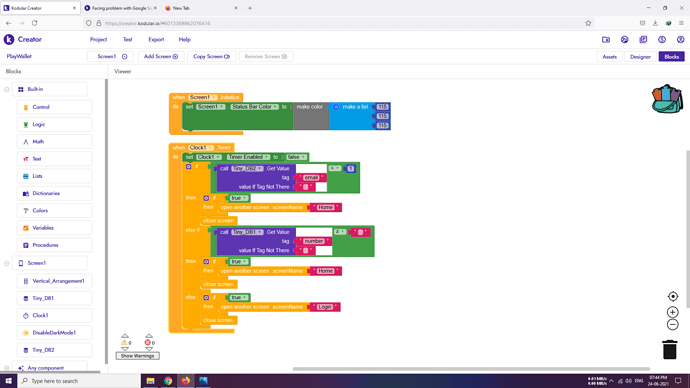Open the Control blocks category
The image size is (690, 388).
pyautogui.click(x=55, y=107)
